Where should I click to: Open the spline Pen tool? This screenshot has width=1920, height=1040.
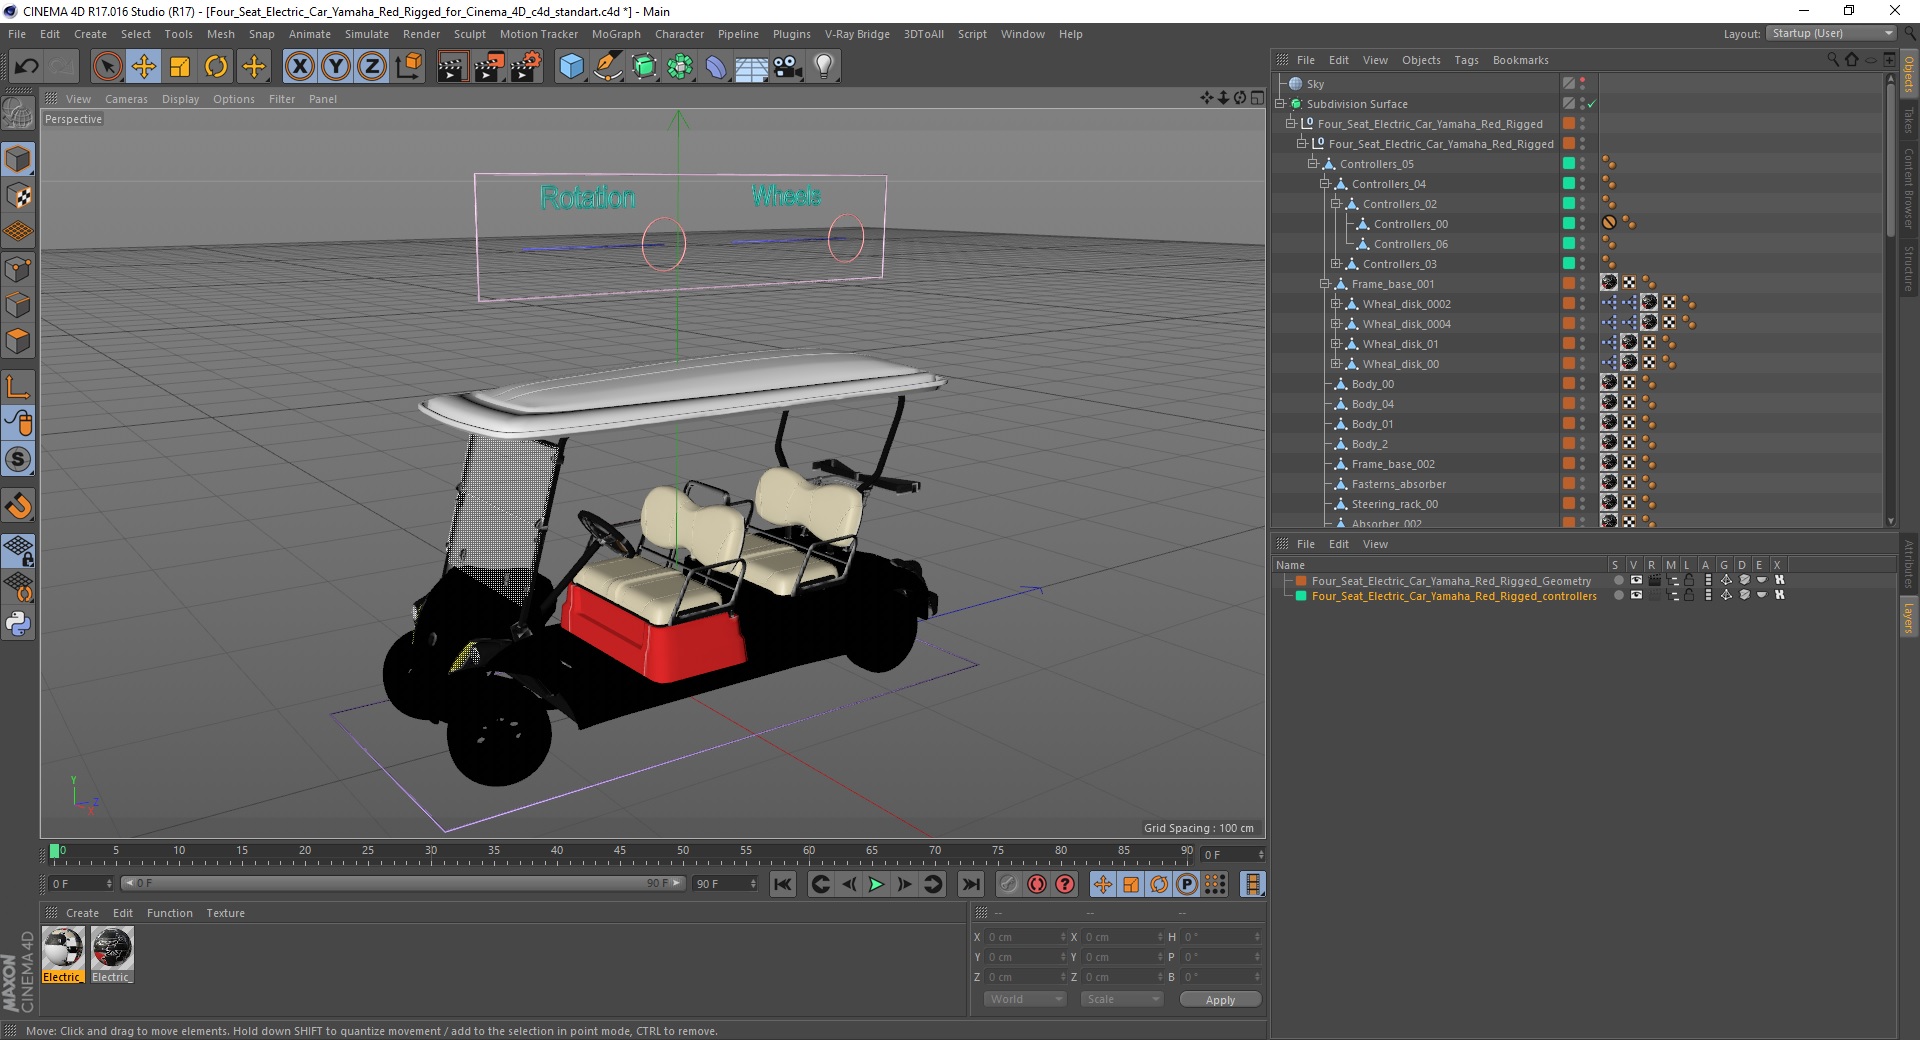pos(608,67)
